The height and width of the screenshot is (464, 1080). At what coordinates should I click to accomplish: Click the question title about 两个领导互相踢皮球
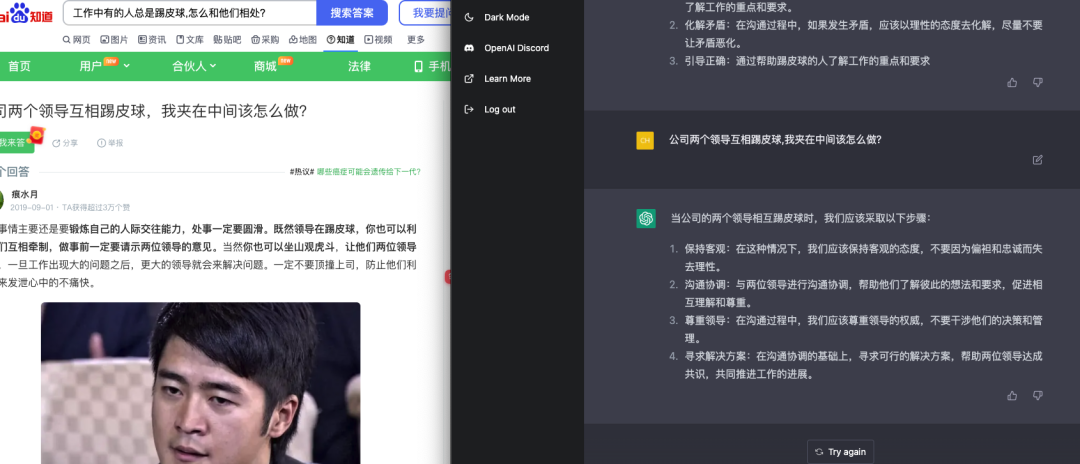tap(153, 111)
